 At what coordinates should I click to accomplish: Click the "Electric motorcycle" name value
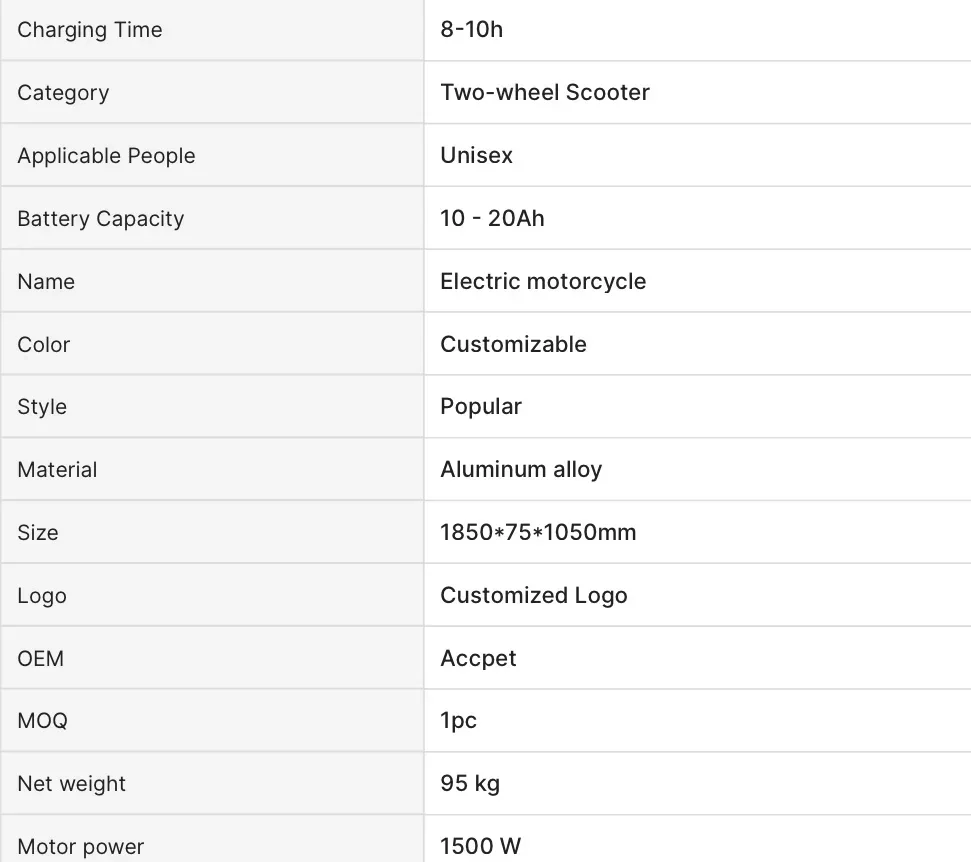[x=543, y=282]
